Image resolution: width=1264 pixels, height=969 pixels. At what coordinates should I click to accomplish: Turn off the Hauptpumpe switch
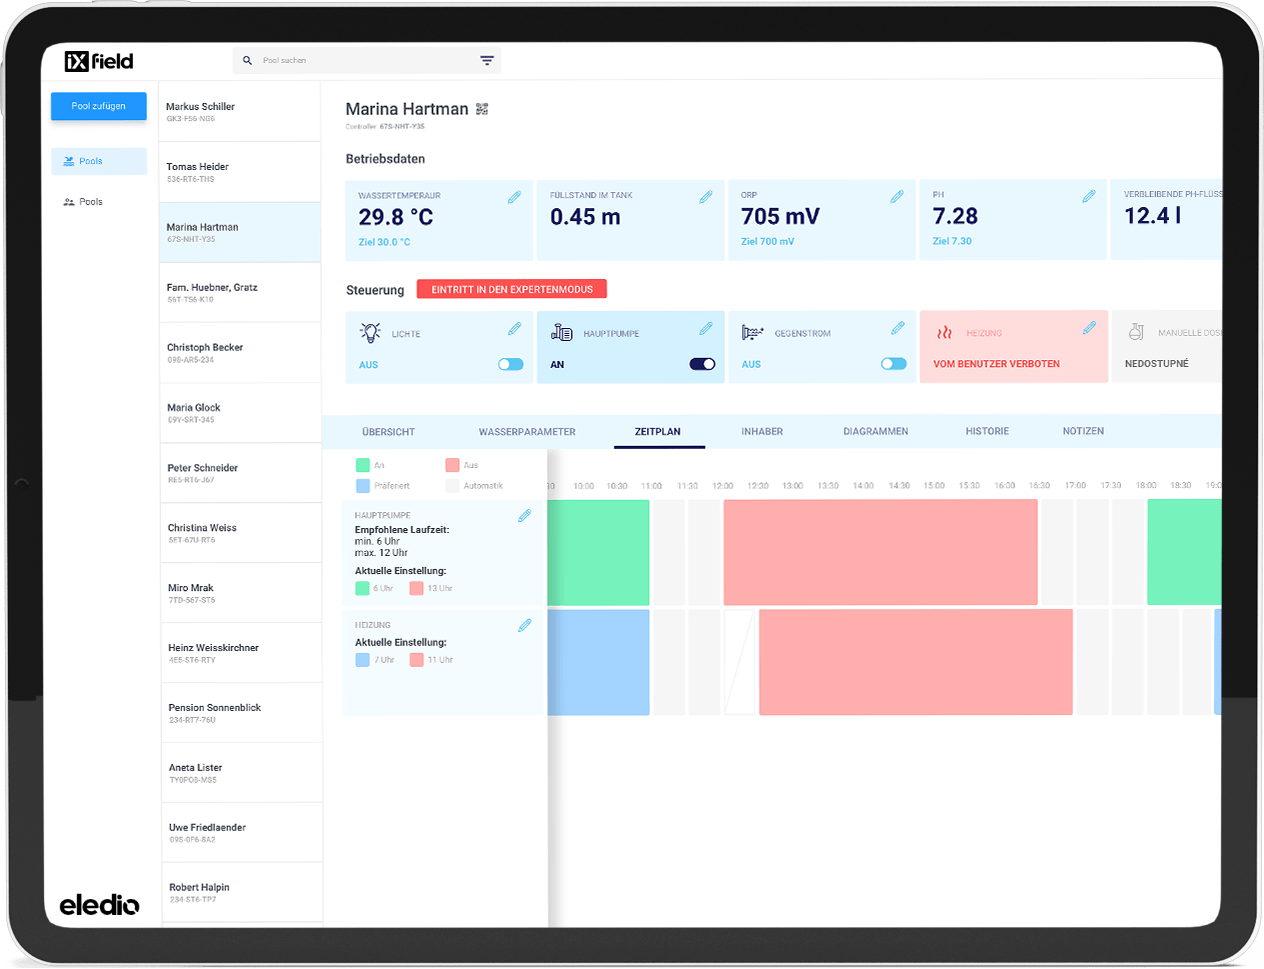(702, 364)
